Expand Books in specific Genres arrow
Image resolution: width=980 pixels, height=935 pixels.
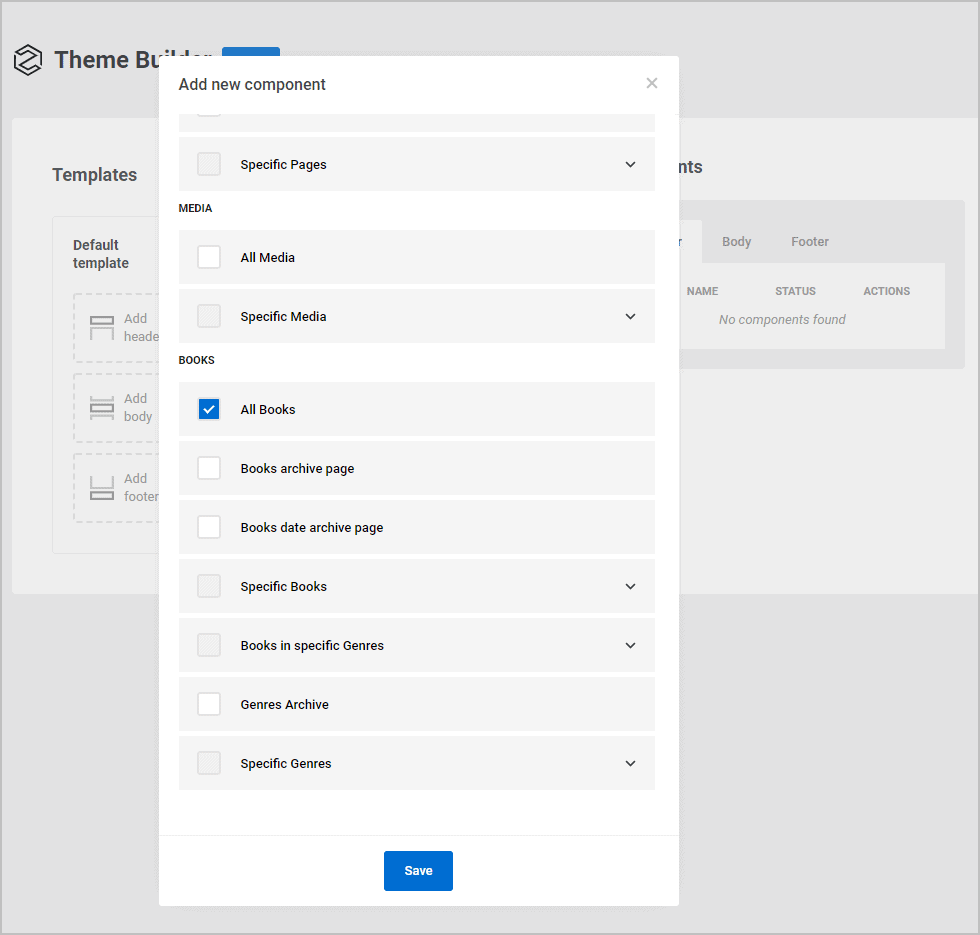tap(630, 645)
